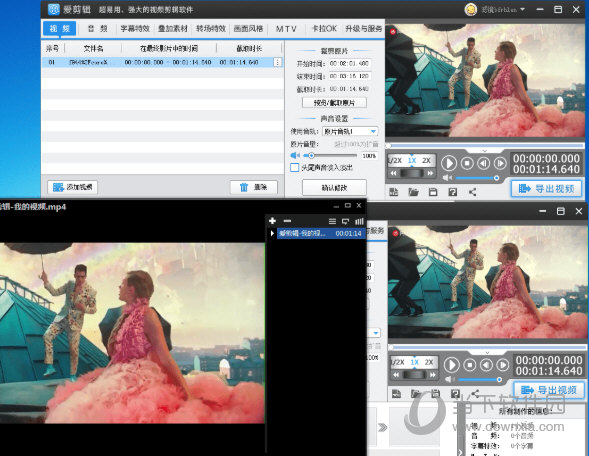Screen dimensions: 589x456
Task: Set 1X playback speed in top editor window
Action: 412,160
